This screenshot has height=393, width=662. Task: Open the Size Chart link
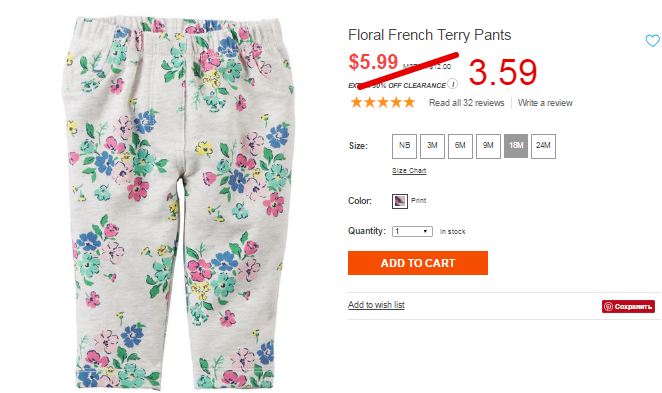(x=409, y=171)
